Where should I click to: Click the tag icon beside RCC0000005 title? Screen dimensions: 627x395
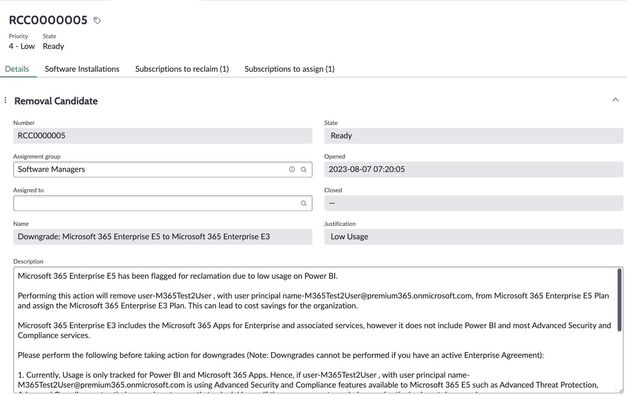point(97,20)
